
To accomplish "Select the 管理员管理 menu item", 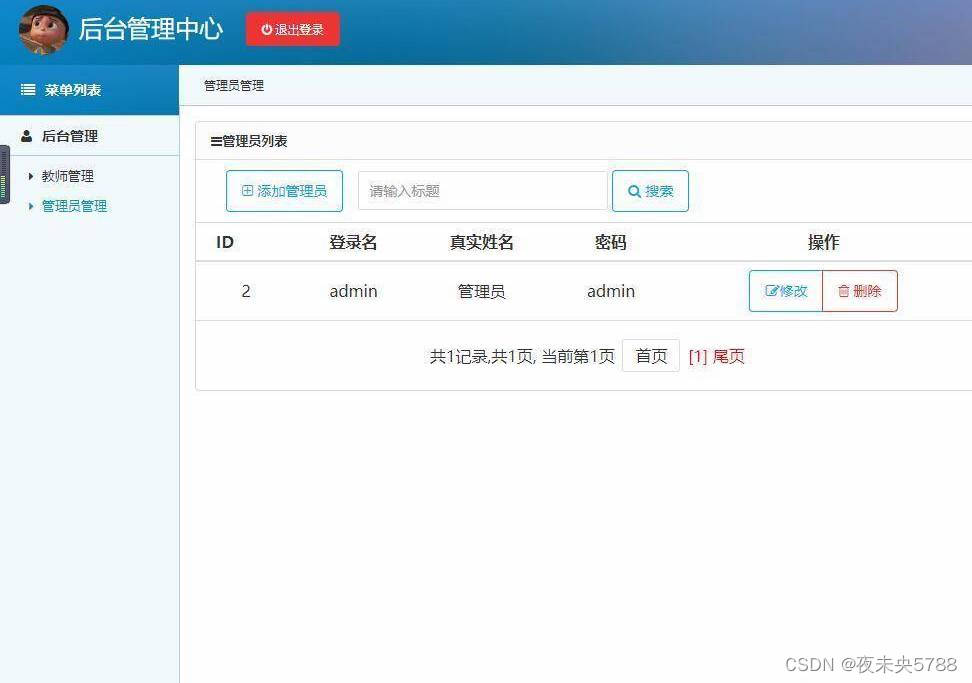I will click(74, 206).
